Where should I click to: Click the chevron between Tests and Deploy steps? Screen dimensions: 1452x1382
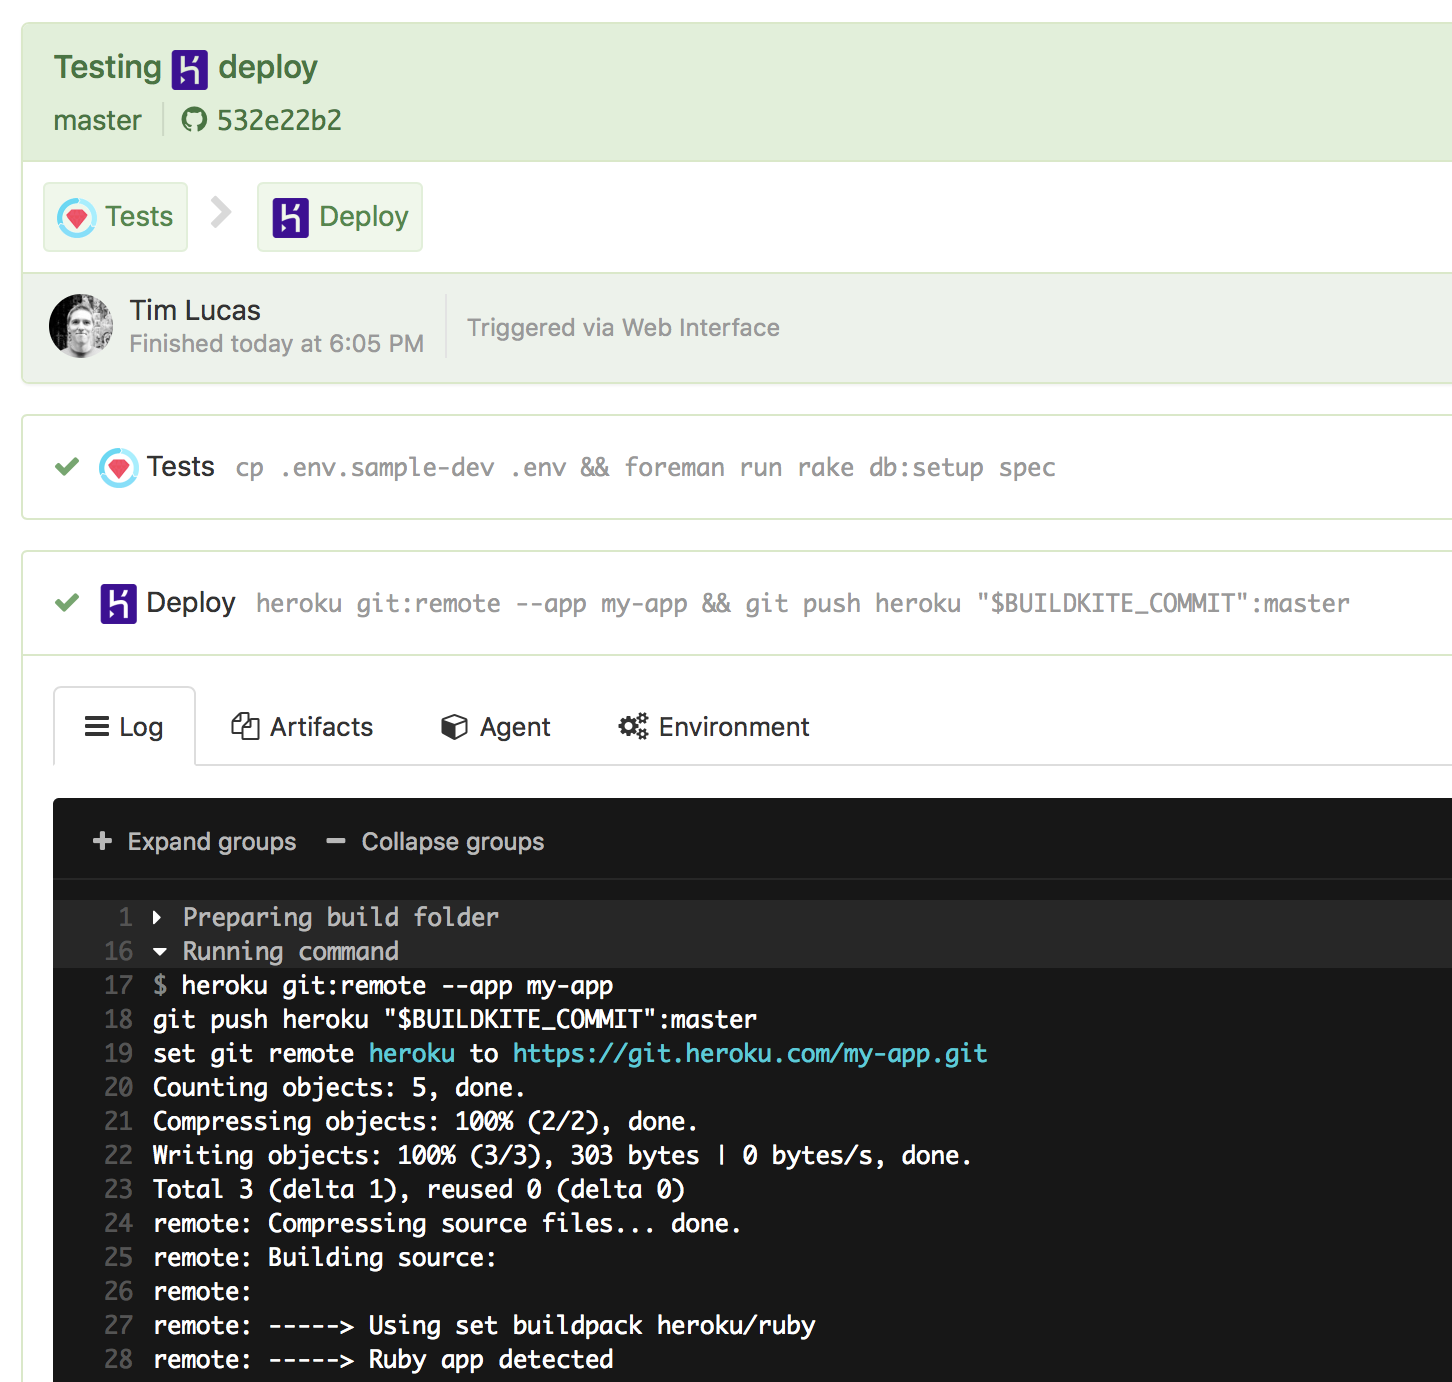(x=221, y=213)
